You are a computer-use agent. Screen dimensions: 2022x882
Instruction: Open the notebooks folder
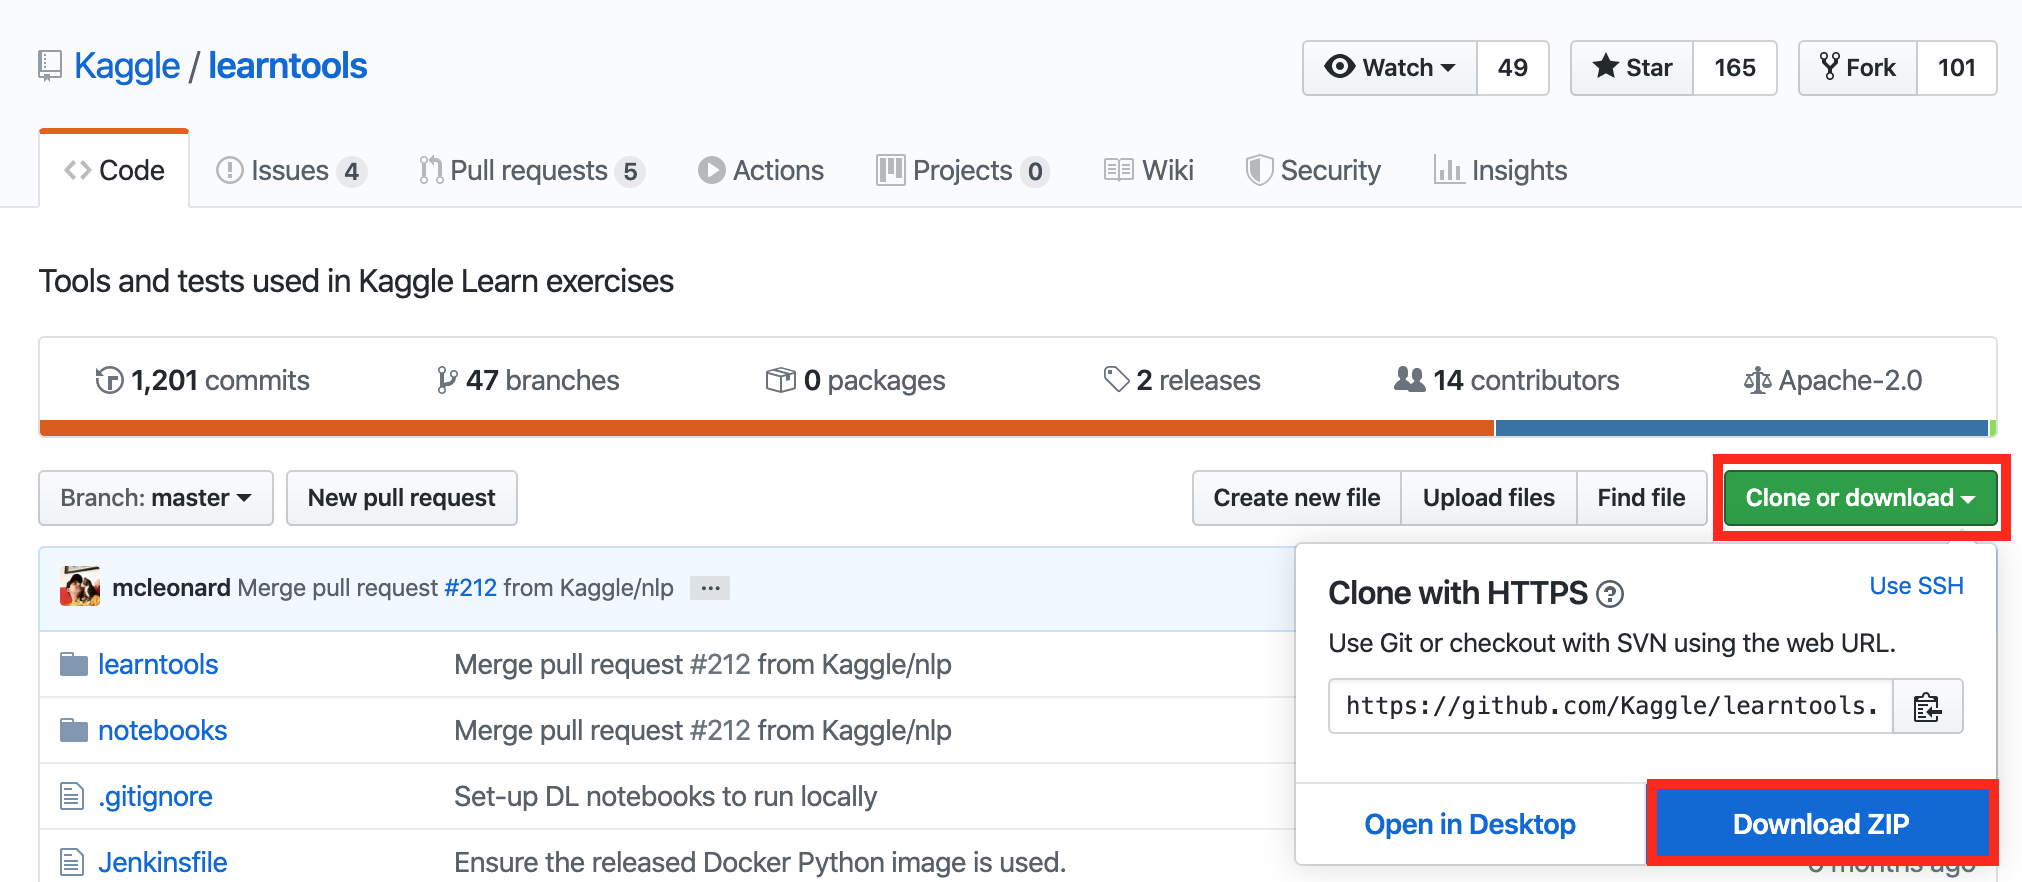(x=163, y=730)
